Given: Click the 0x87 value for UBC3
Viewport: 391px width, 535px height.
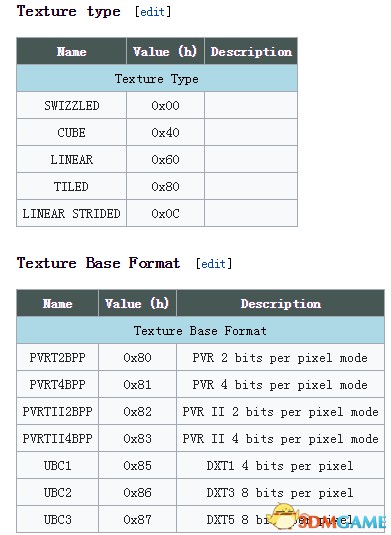Looking at the screenshot, I should (137, 519).
